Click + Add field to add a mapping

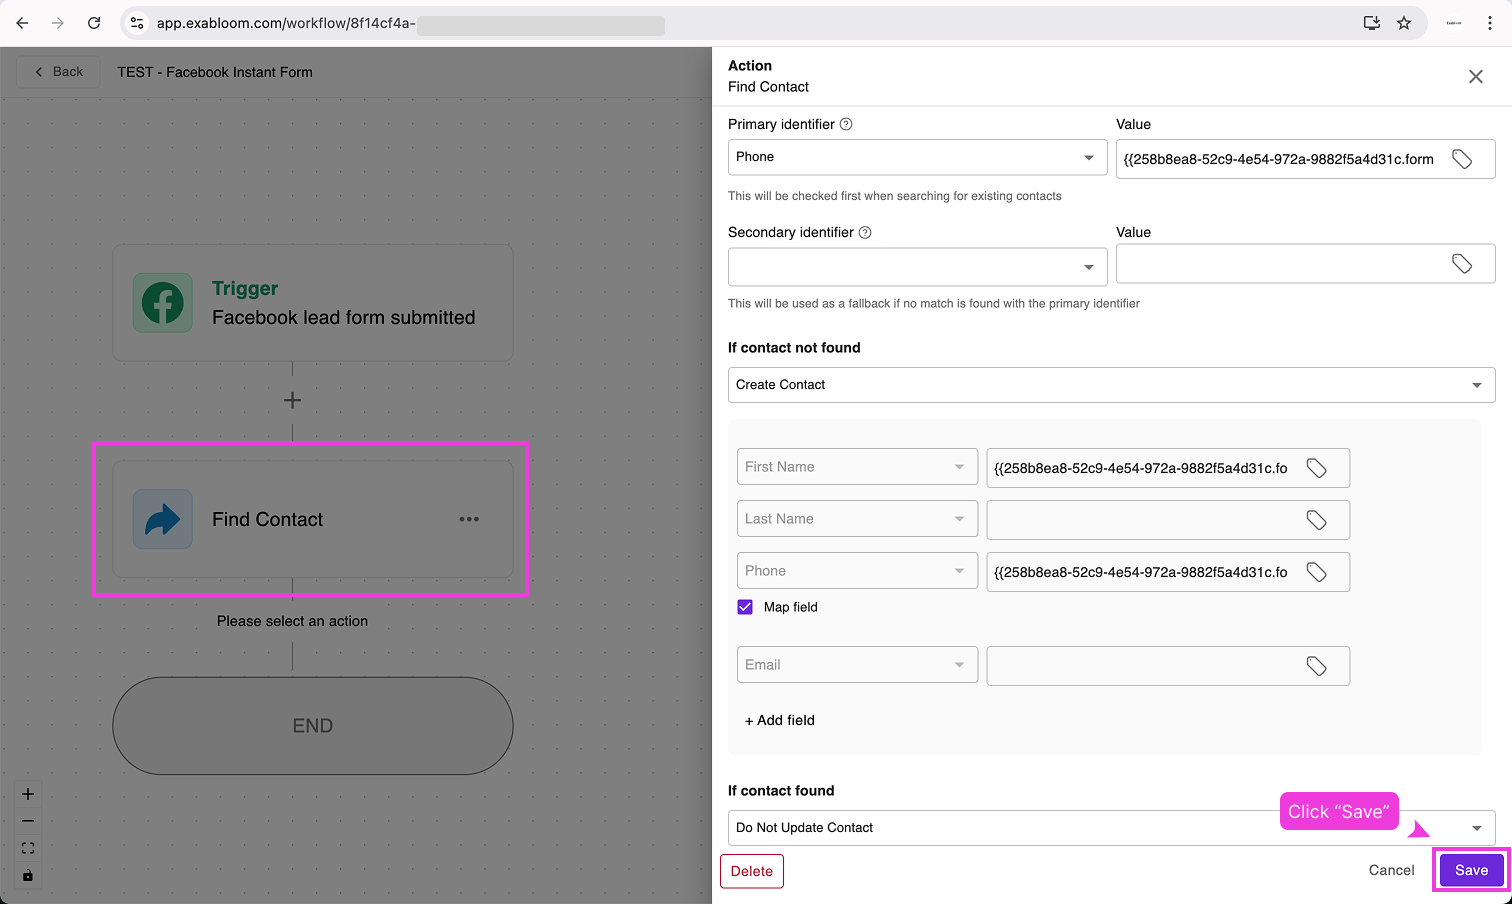[x=779, y=720]
